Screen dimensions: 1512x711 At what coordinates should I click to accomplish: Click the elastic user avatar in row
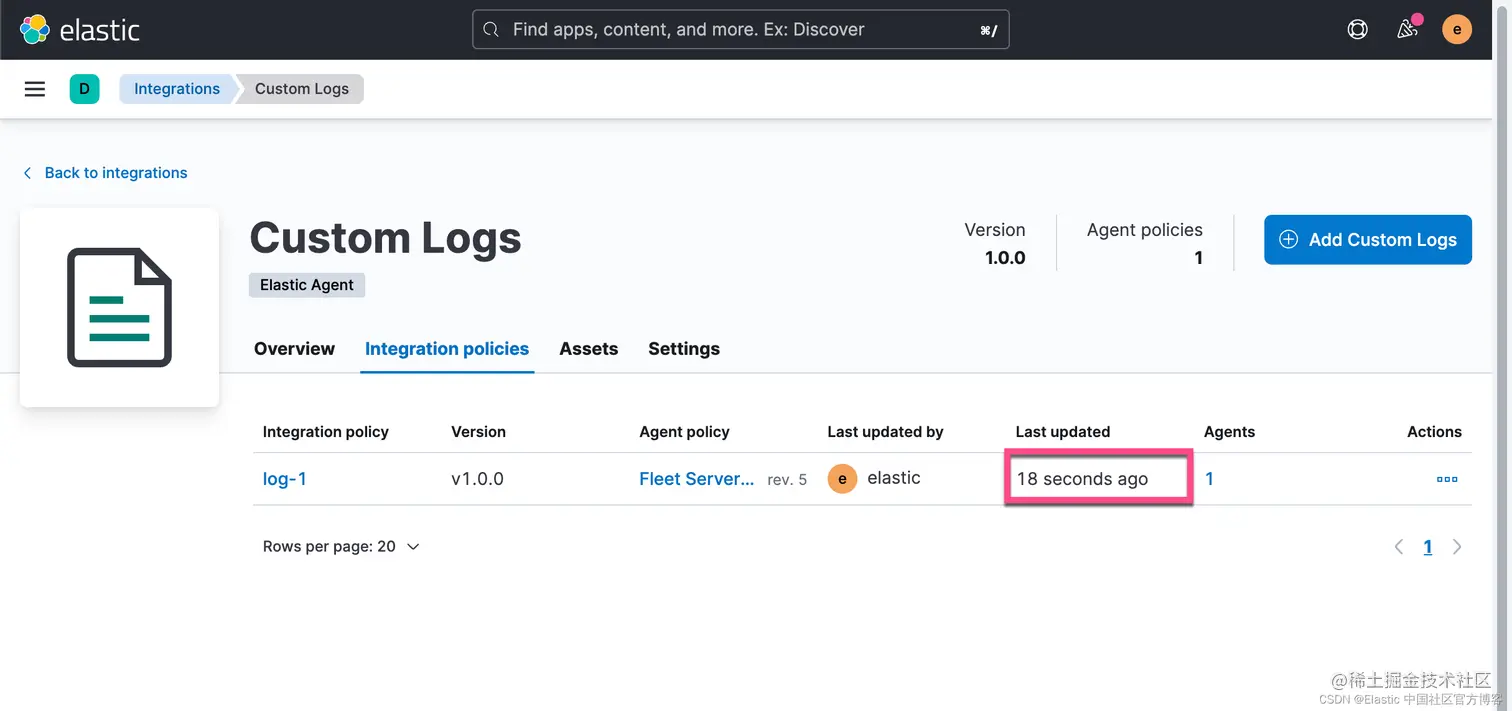(x=842, y=479)
